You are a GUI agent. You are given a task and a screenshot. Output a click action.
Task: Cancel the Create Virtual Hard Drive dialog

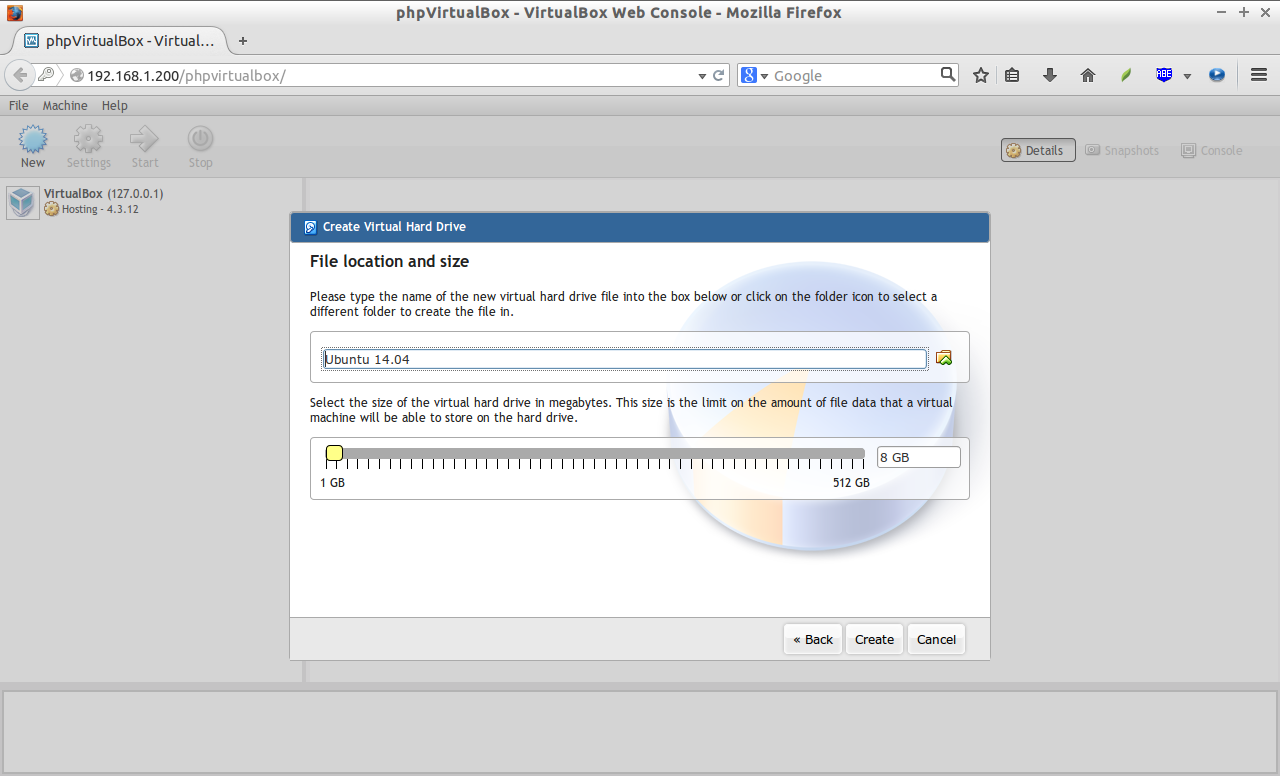pos(936,639)
